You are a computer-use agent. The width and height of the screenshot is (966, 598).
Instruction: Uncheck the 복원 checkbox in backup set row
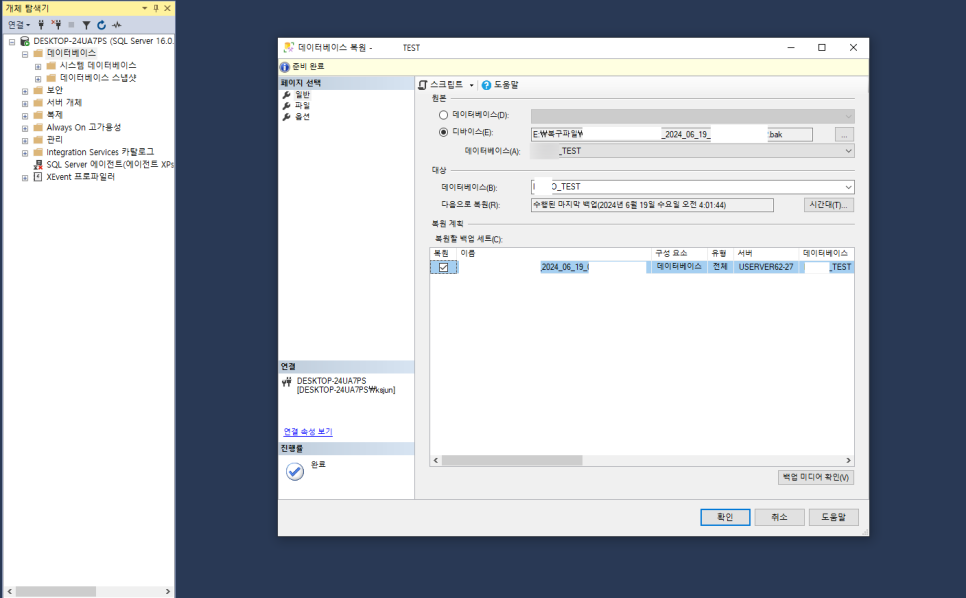click(x=444, y=267)
